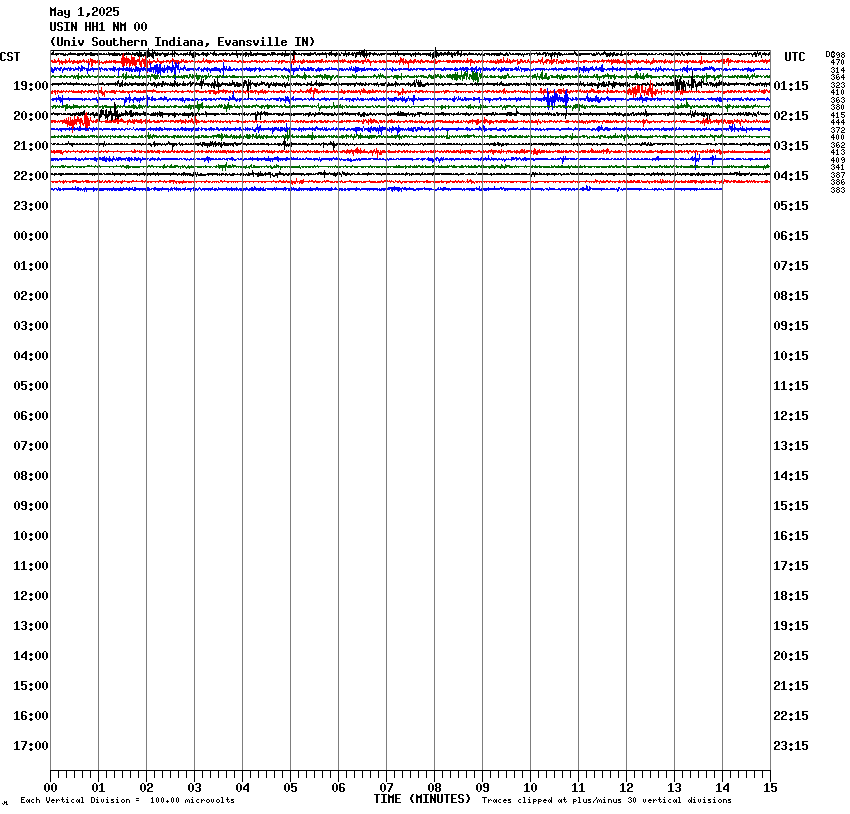Select the 23:00 CST time label

(x=31, y=206)
